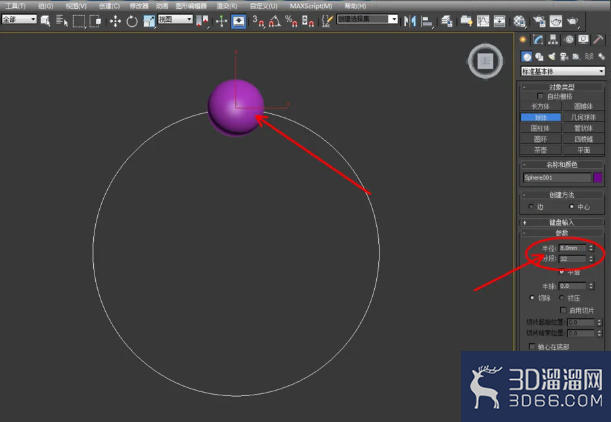This screenshot has width=611, height=422.
Task: Switch to Modify command panel tab
Action: click(x=538, y=39)
